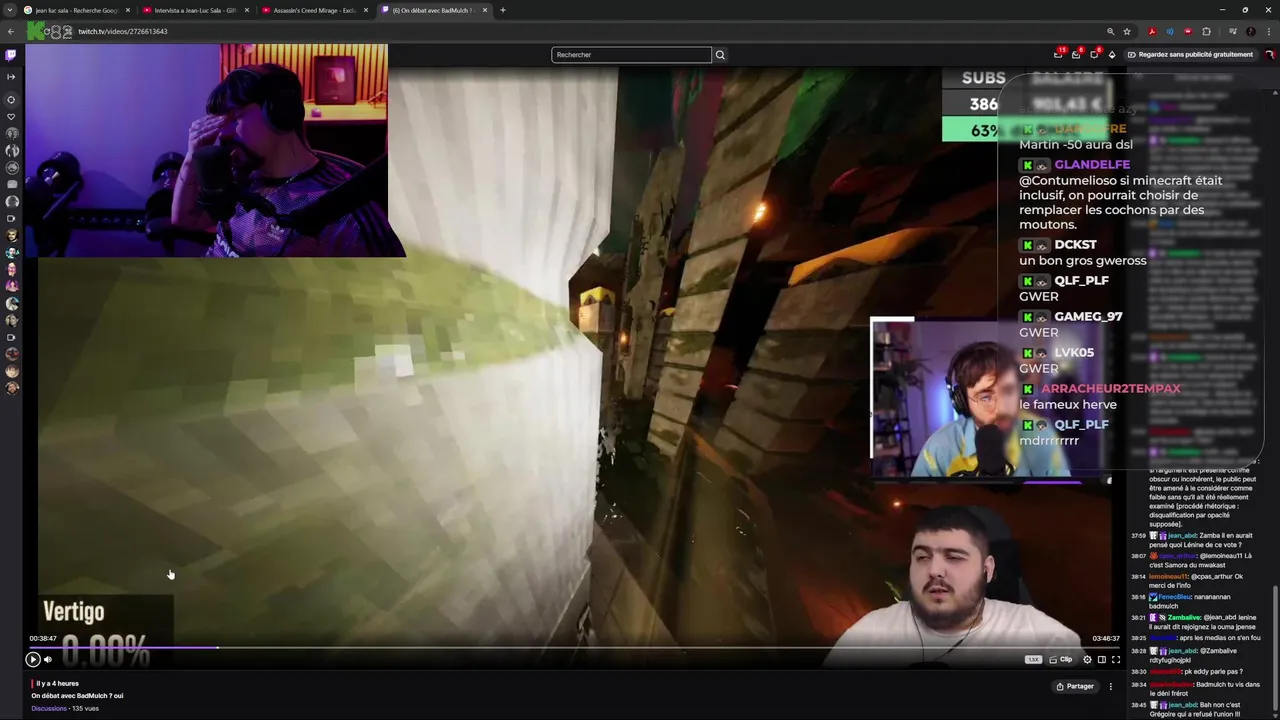Click the Partager share button

pyautogui.click(x=1075, y=686)
